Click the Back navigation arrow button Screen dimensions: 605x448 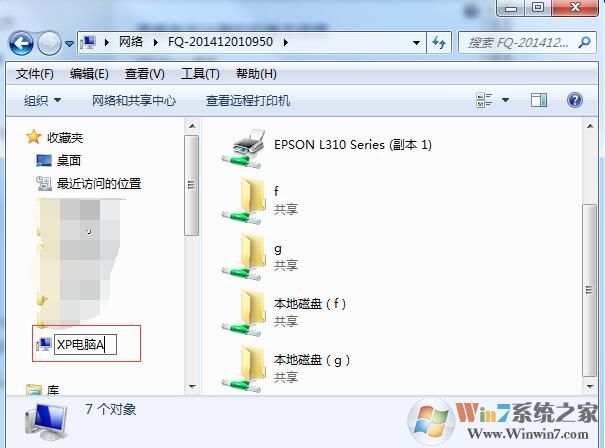point(21,43)
